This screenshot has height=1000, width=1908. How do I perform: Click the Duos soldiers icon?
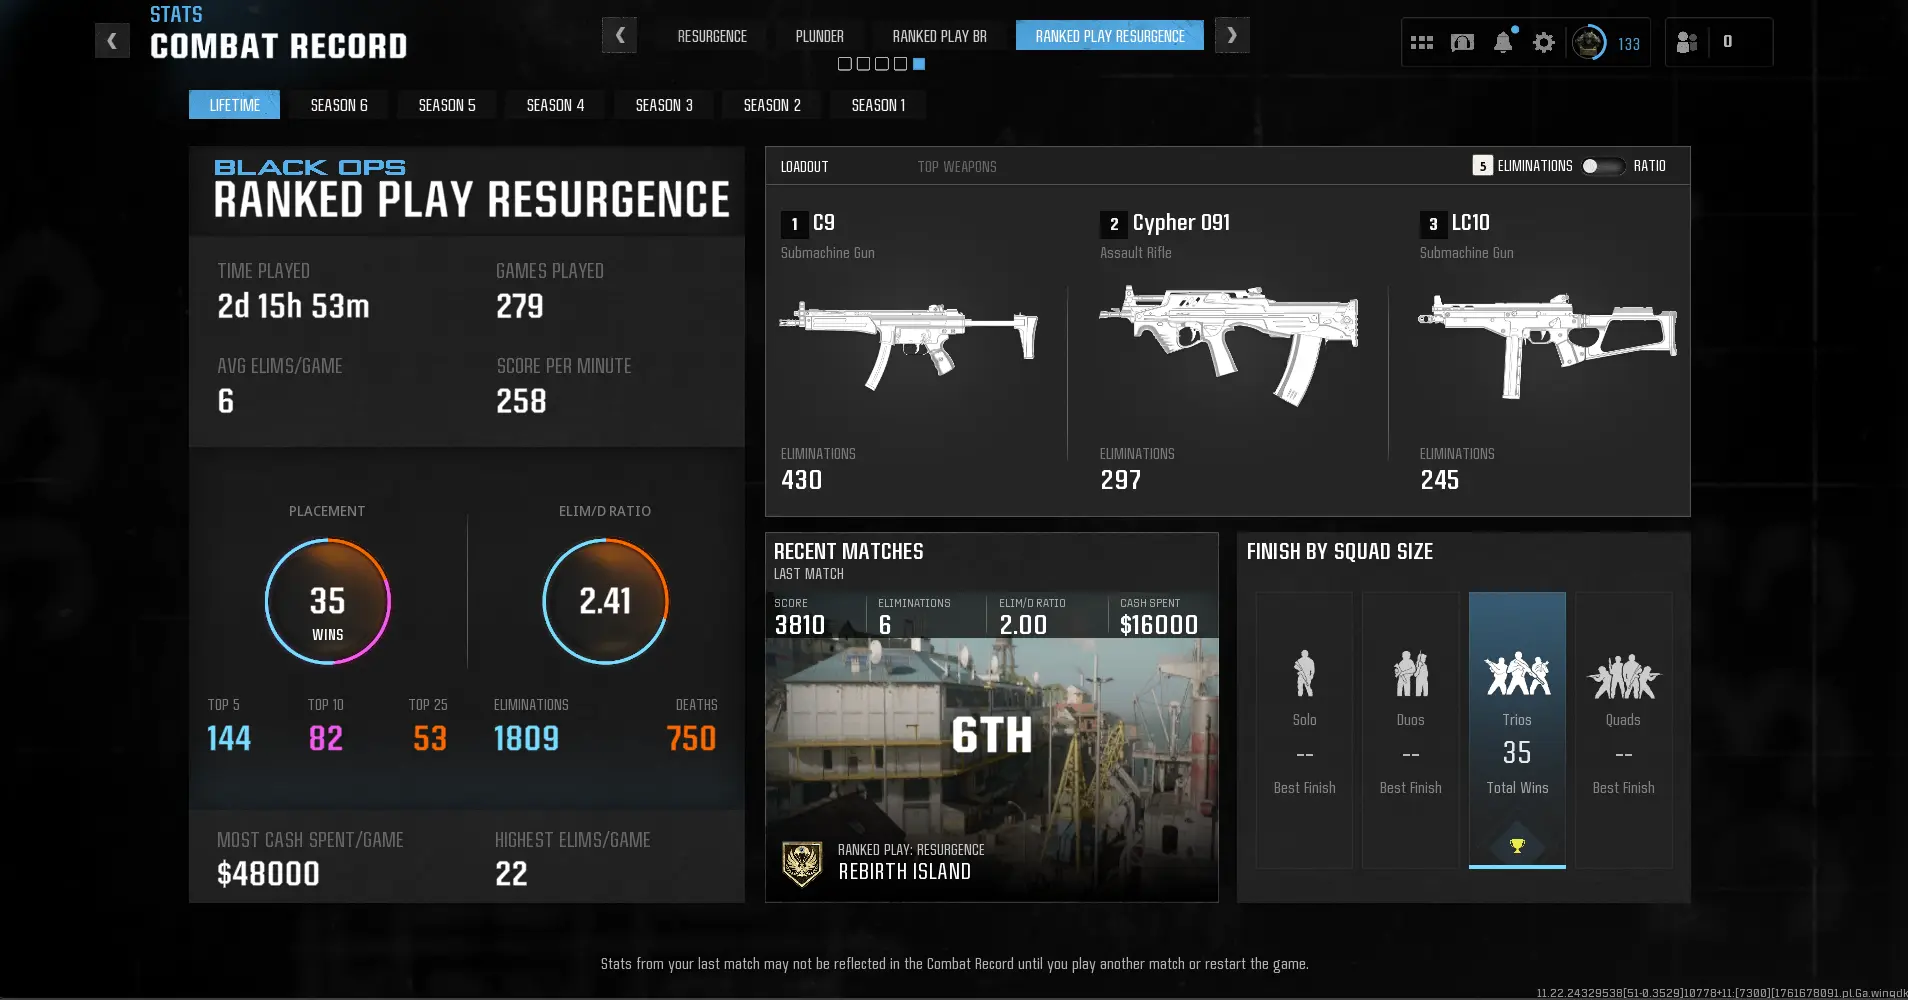1411,673
